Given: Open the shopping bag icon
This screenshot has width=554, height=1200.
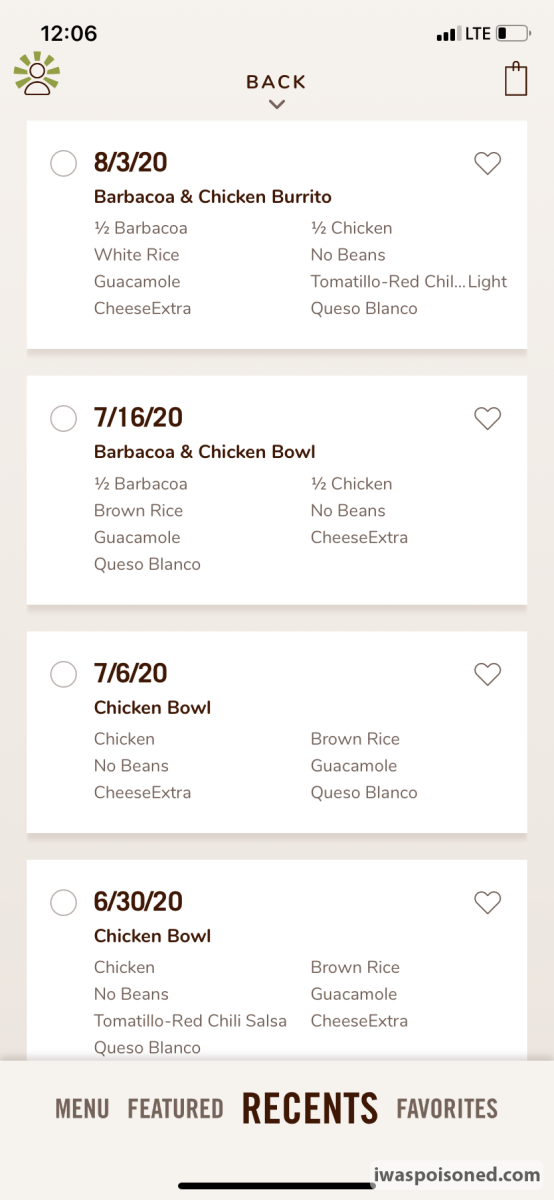Looking at the screenshot, I should pos(516,79).
